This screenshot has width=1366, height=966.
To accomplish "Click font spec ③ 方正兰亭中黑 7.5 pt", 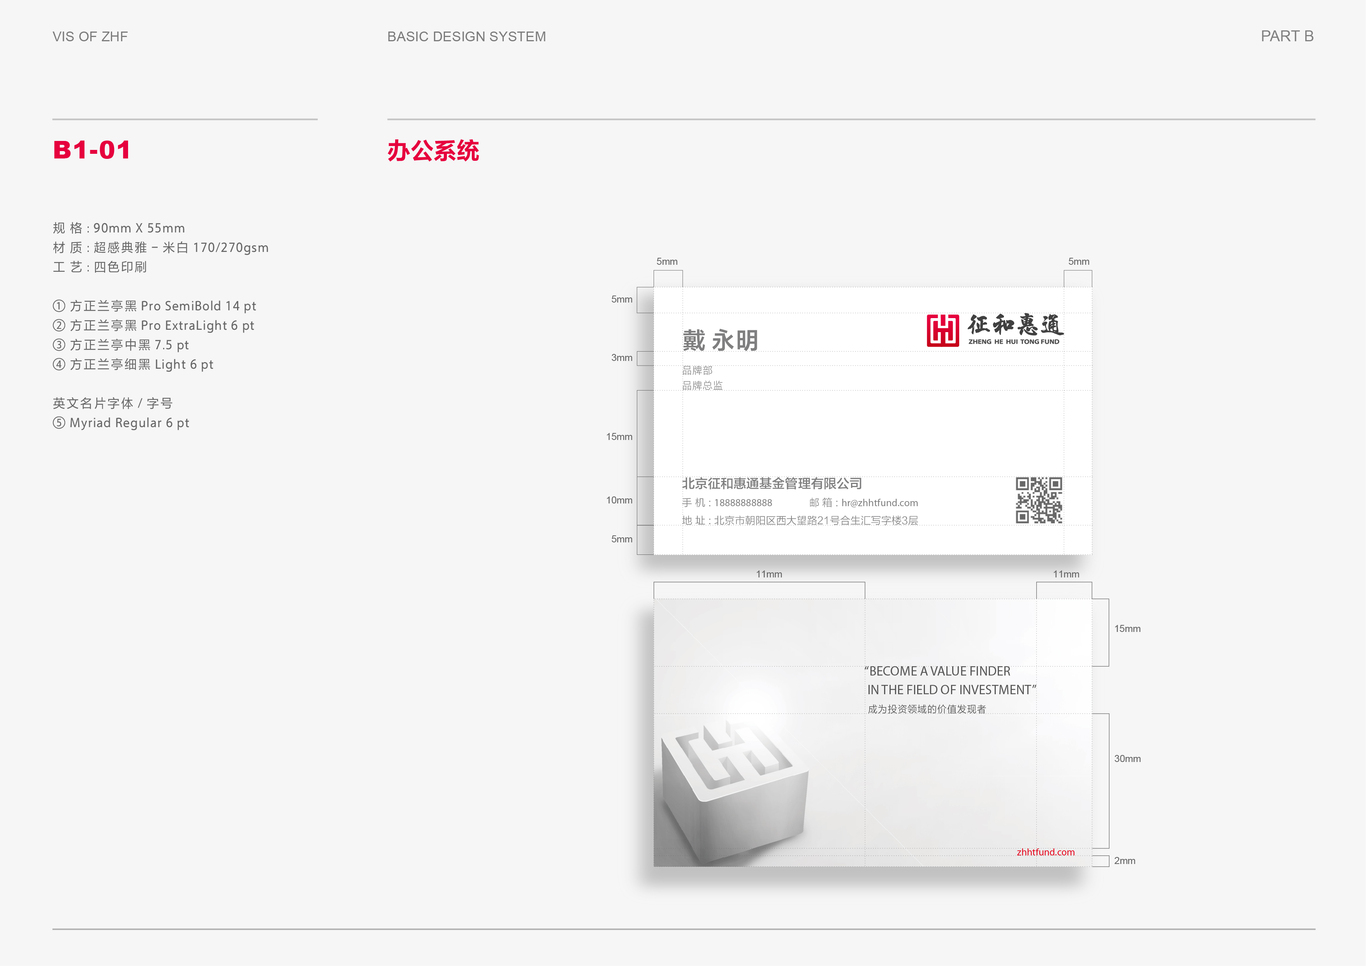I will tap(121, 345).
